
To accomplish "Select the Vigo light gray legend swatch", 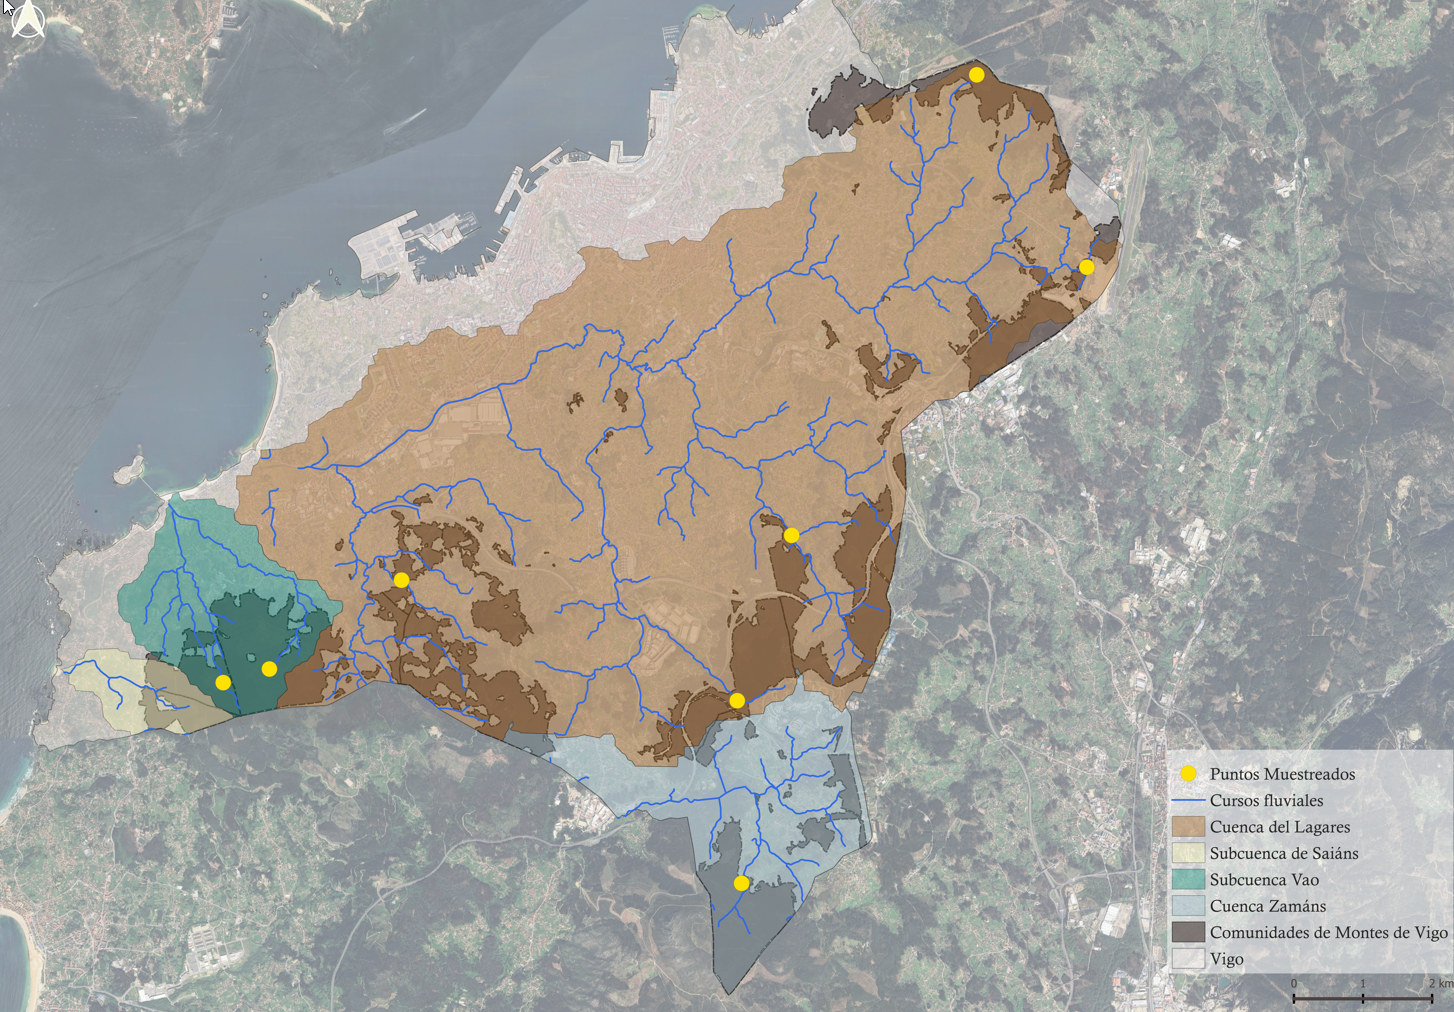I will pos(1188,958).
